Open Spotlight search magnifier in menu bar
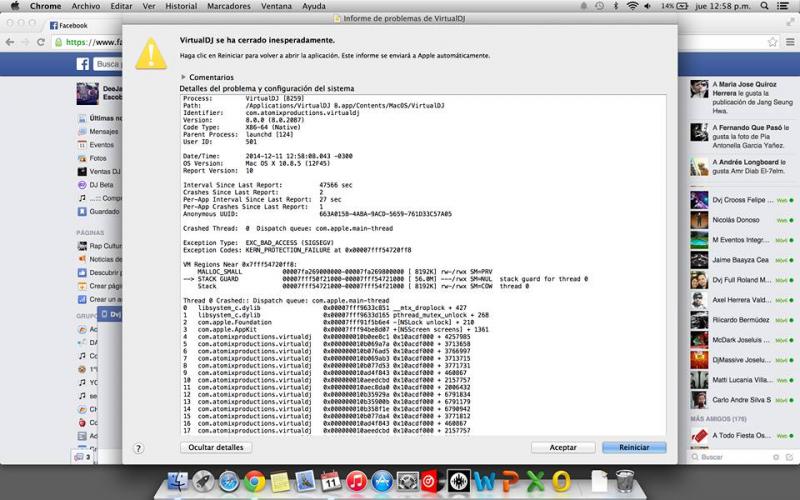 (764, 6)
